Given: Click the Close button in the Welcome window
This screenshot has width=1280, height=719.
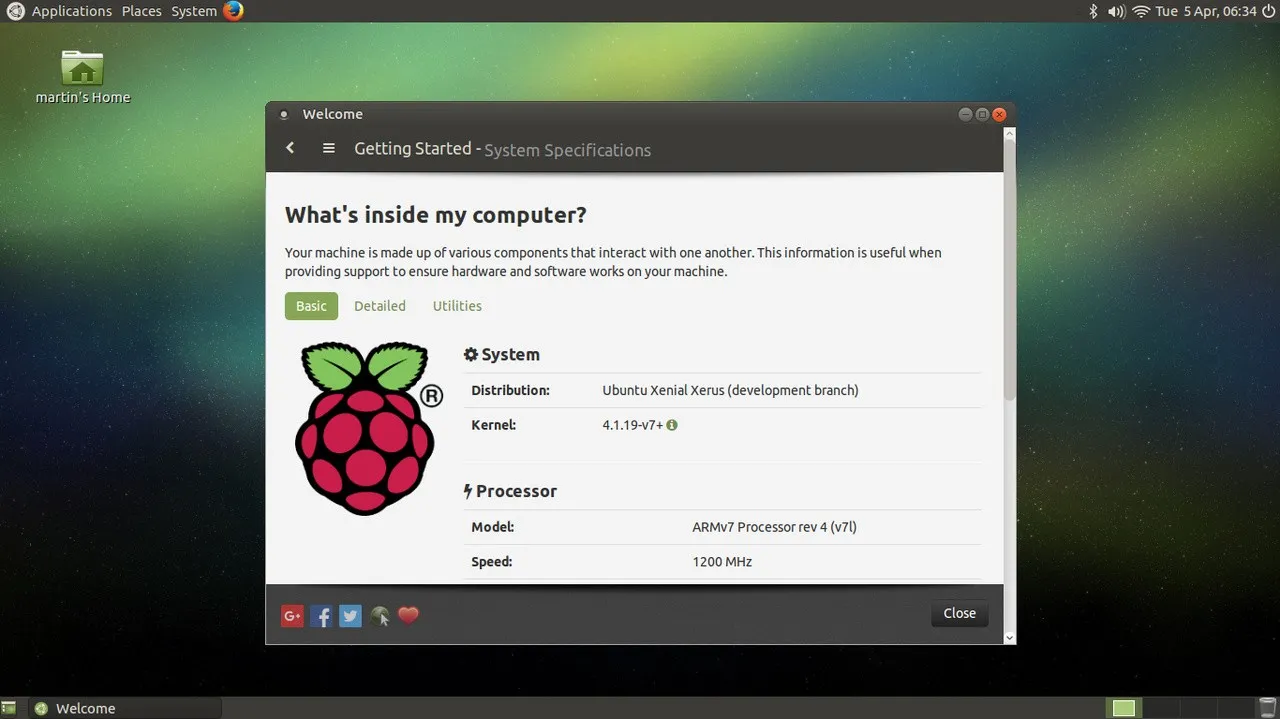Looking at the screenshot, I should pyautogui.click(x=958, y=613).
